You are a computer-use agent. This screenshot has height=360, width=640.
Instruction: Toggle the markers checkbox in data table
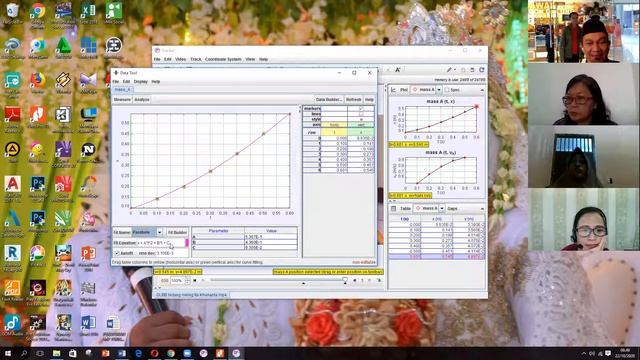pos(361,109)
